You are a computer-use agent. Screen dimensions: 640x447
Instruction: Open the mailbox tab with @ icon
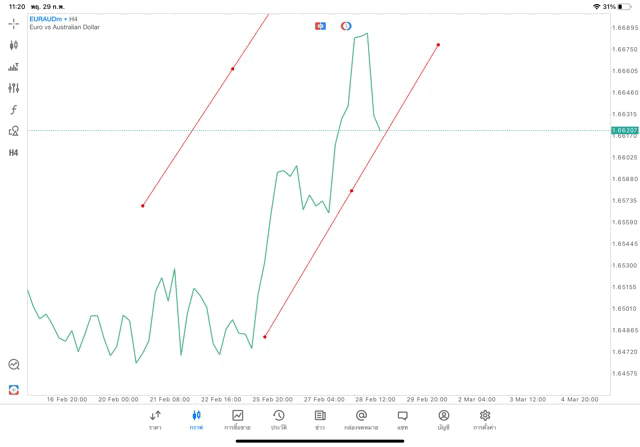(361, 419)
